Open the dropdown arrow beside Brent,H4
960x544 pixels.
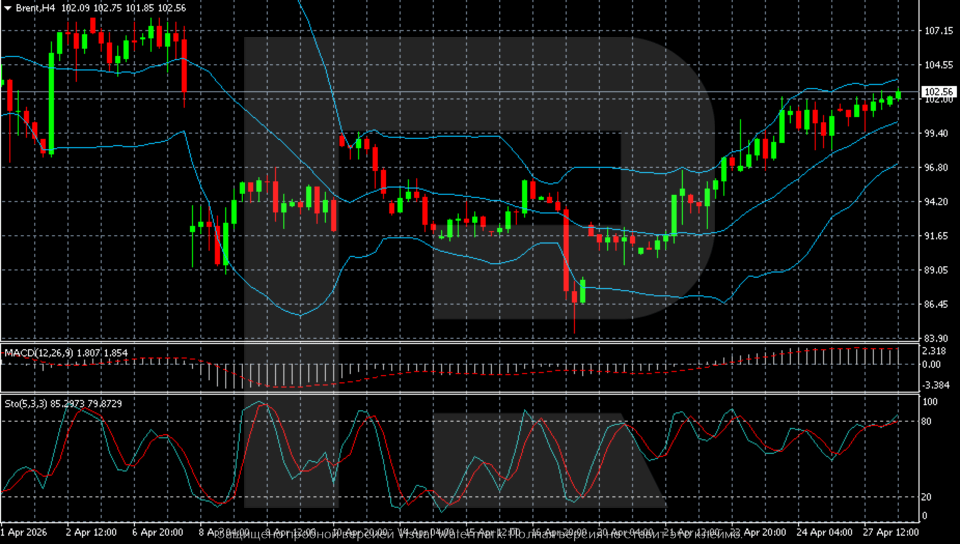coord(8,8)
